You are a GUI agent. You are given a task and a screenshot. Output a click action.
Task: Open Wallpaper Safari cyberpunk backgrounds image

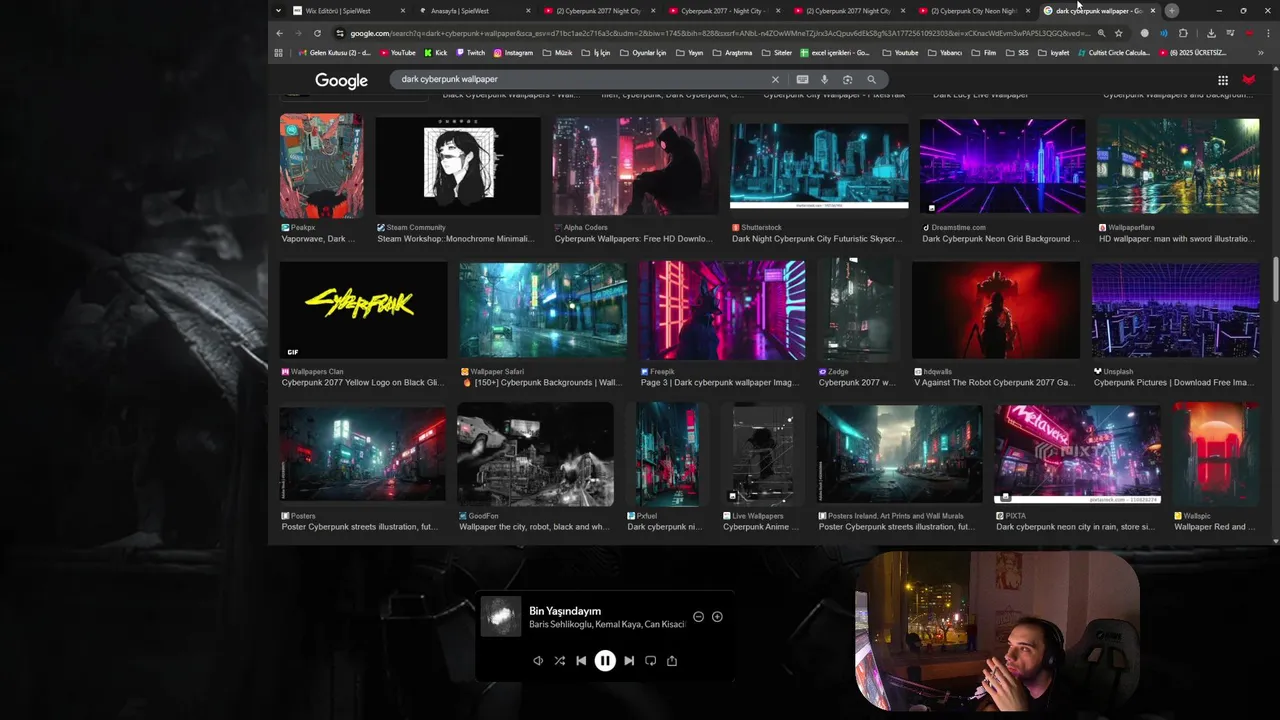coord(543,310)
